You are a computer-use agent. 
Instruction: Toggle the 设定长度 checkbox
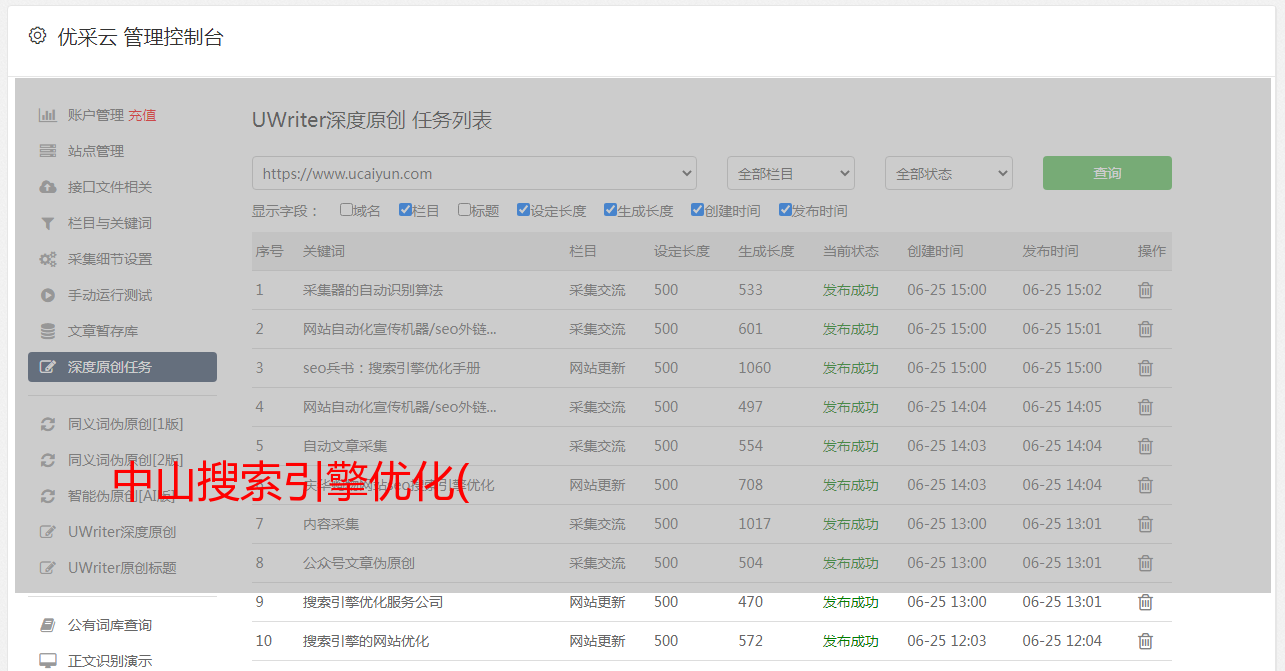(523, 210)
